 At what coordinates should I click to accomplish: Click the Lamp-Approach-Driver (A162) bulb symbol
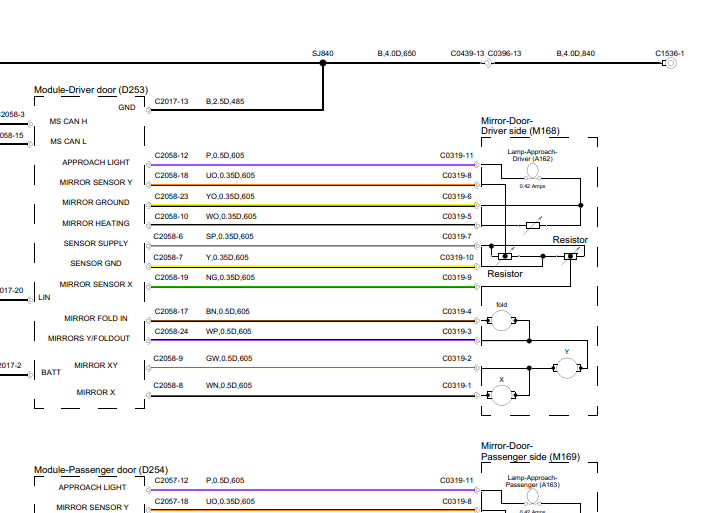pos(532,172)
